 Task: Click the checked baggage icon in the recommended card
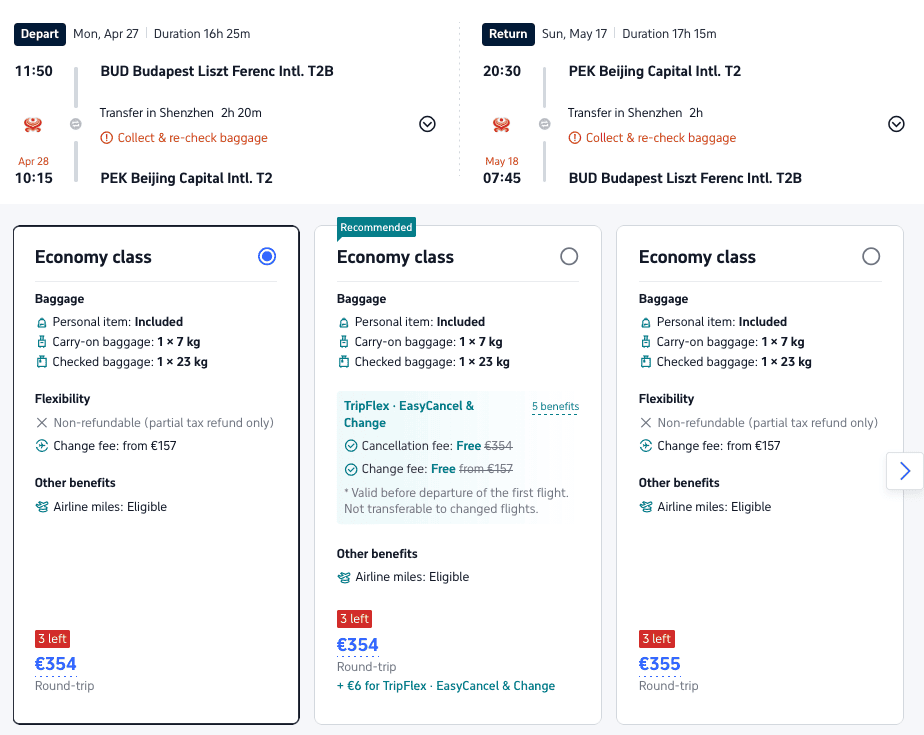344,362
